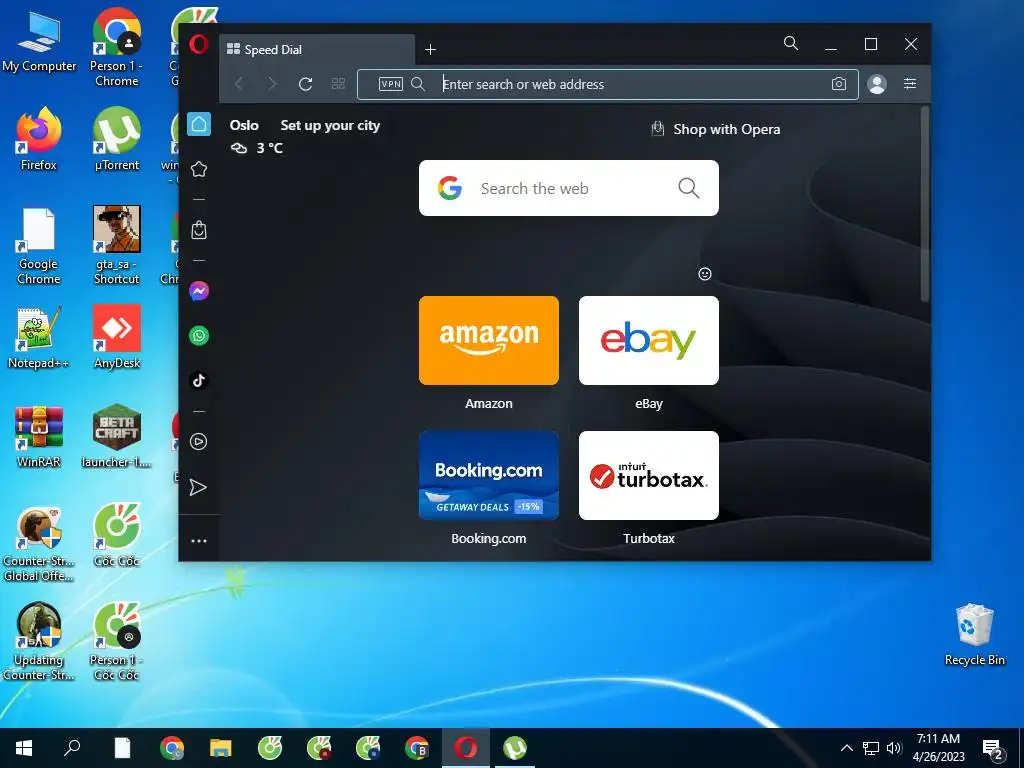Click Shop with Opera
The width and height of the screenshot is (1024, 768).
coord(716,129)
